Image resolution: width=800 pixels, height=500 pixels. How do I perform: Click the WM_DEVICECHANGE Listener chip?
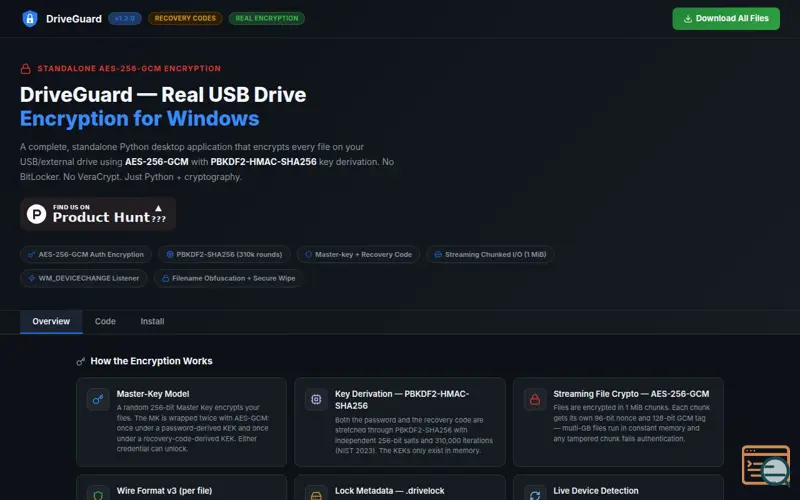(84, 278)
